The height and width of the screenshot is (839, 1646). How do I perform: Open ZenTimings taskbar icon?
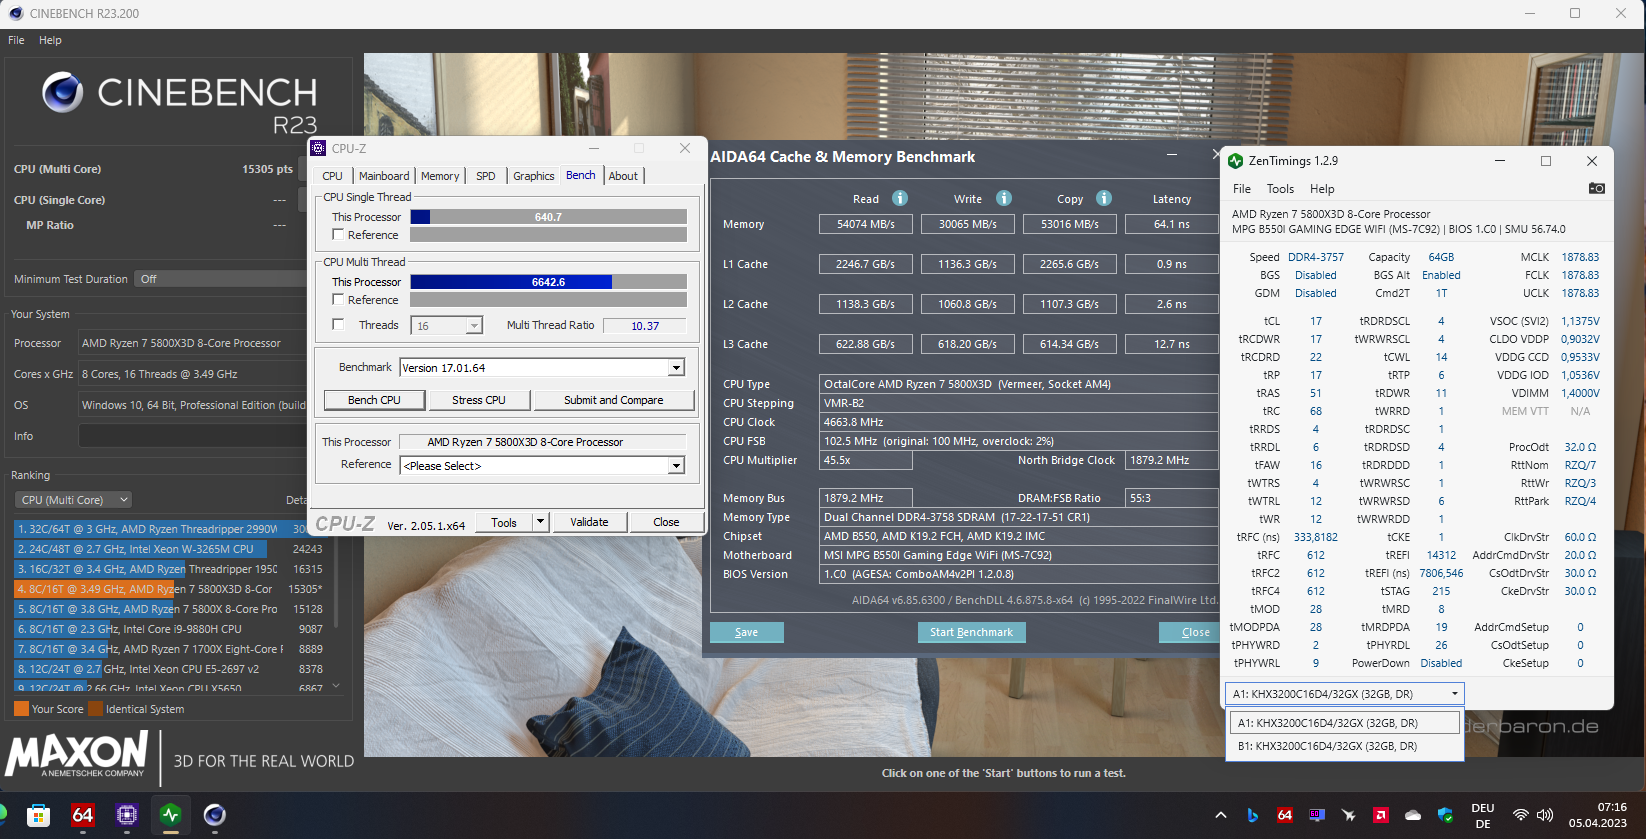(171, 815)
